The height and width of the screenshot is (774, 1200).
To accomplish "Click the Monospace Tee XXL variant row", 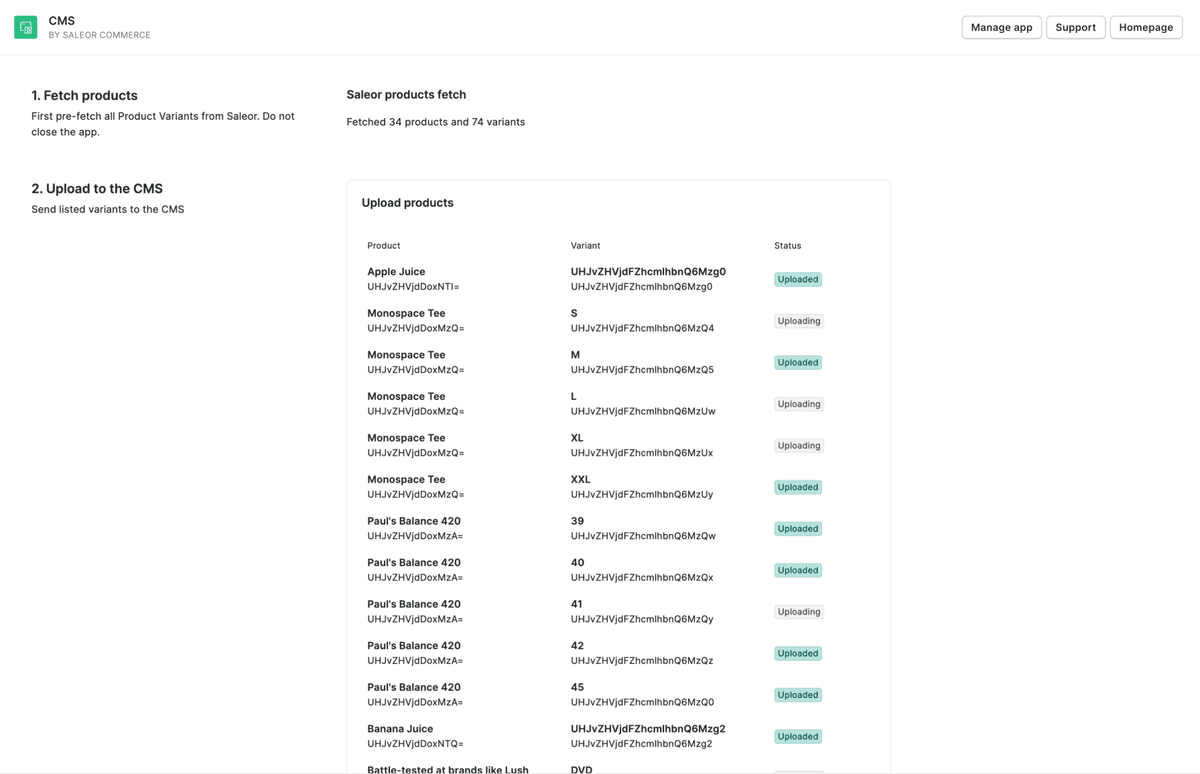I will click(580, 479).
